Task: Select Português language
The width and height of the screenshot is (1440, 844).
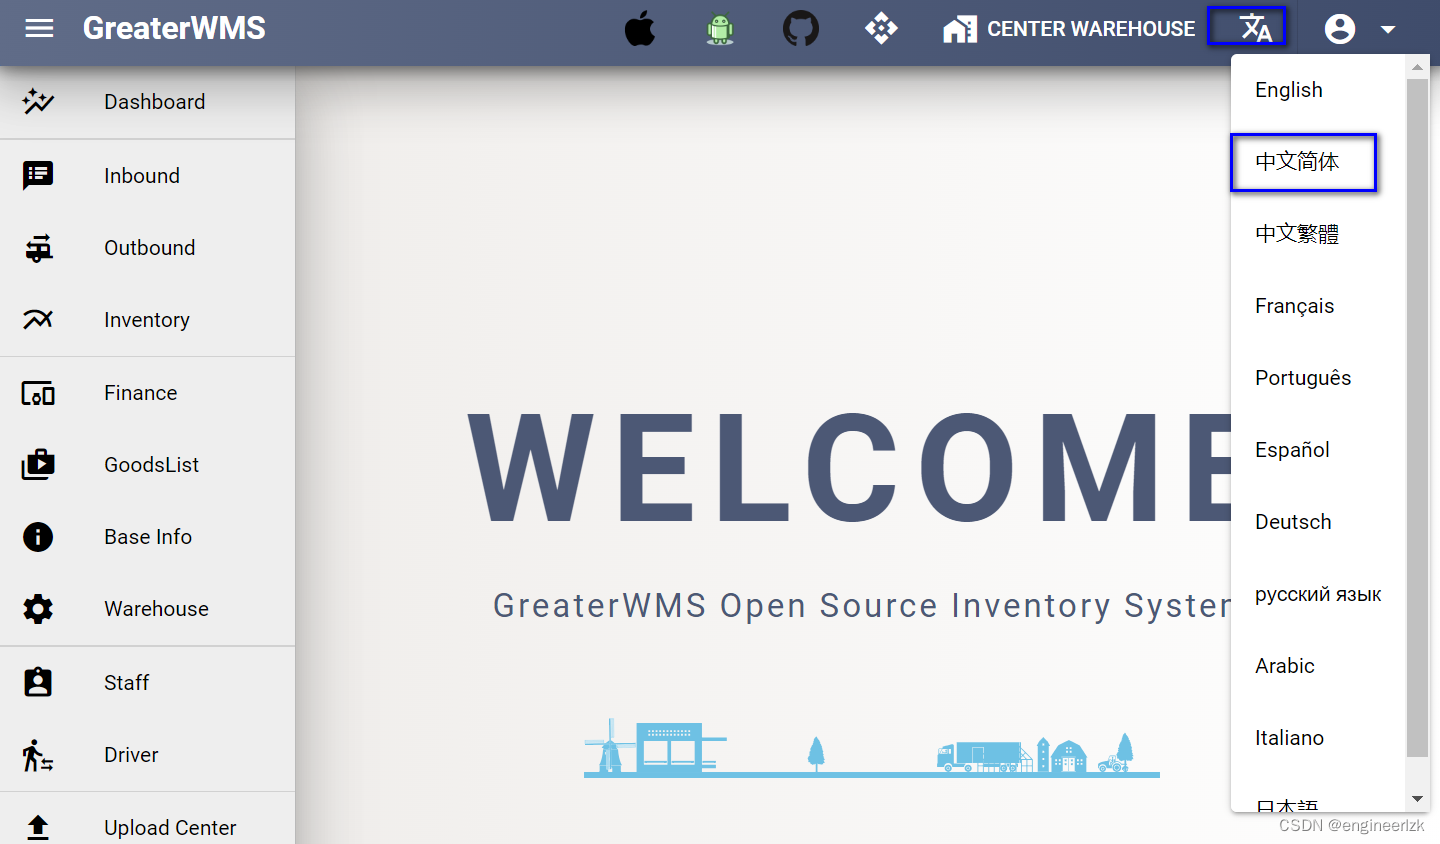Action: tap(1318, 378)
